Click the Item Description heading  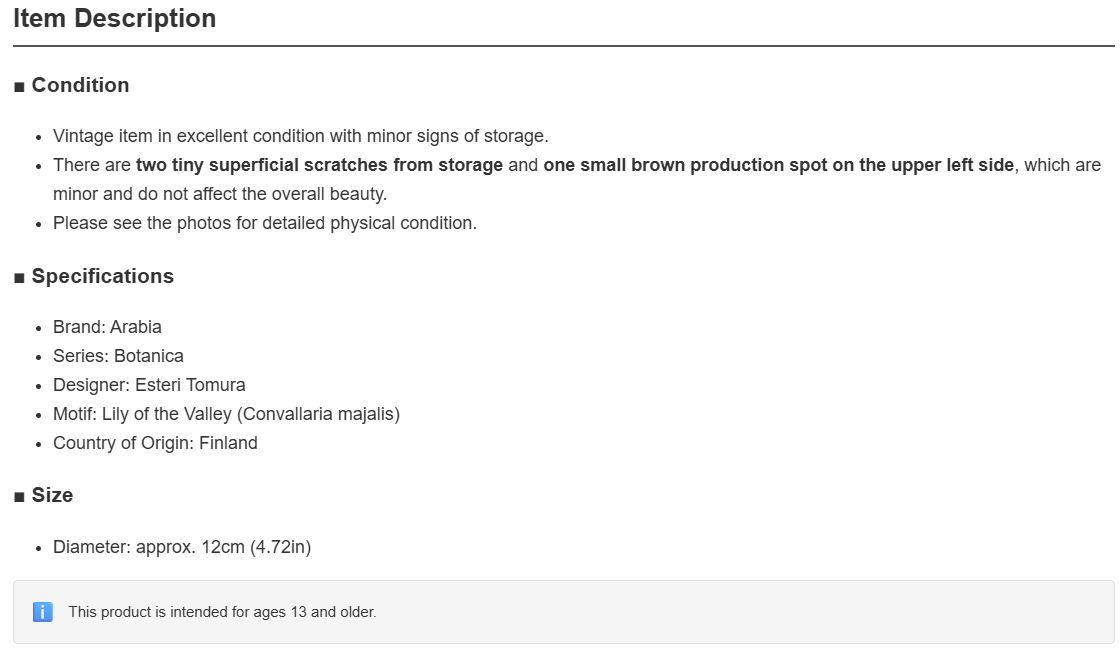[x=114, y=19]
